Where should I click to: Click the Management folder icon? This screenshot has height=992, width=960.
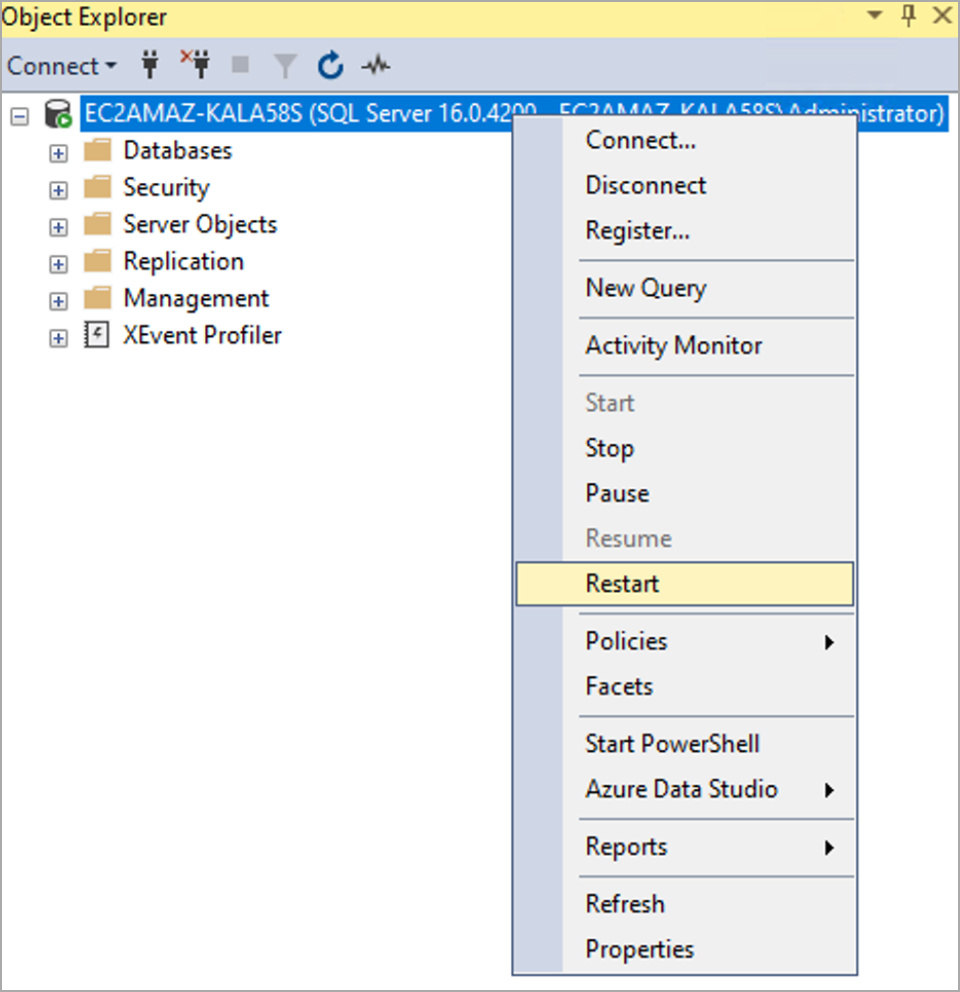coord(97,297)
